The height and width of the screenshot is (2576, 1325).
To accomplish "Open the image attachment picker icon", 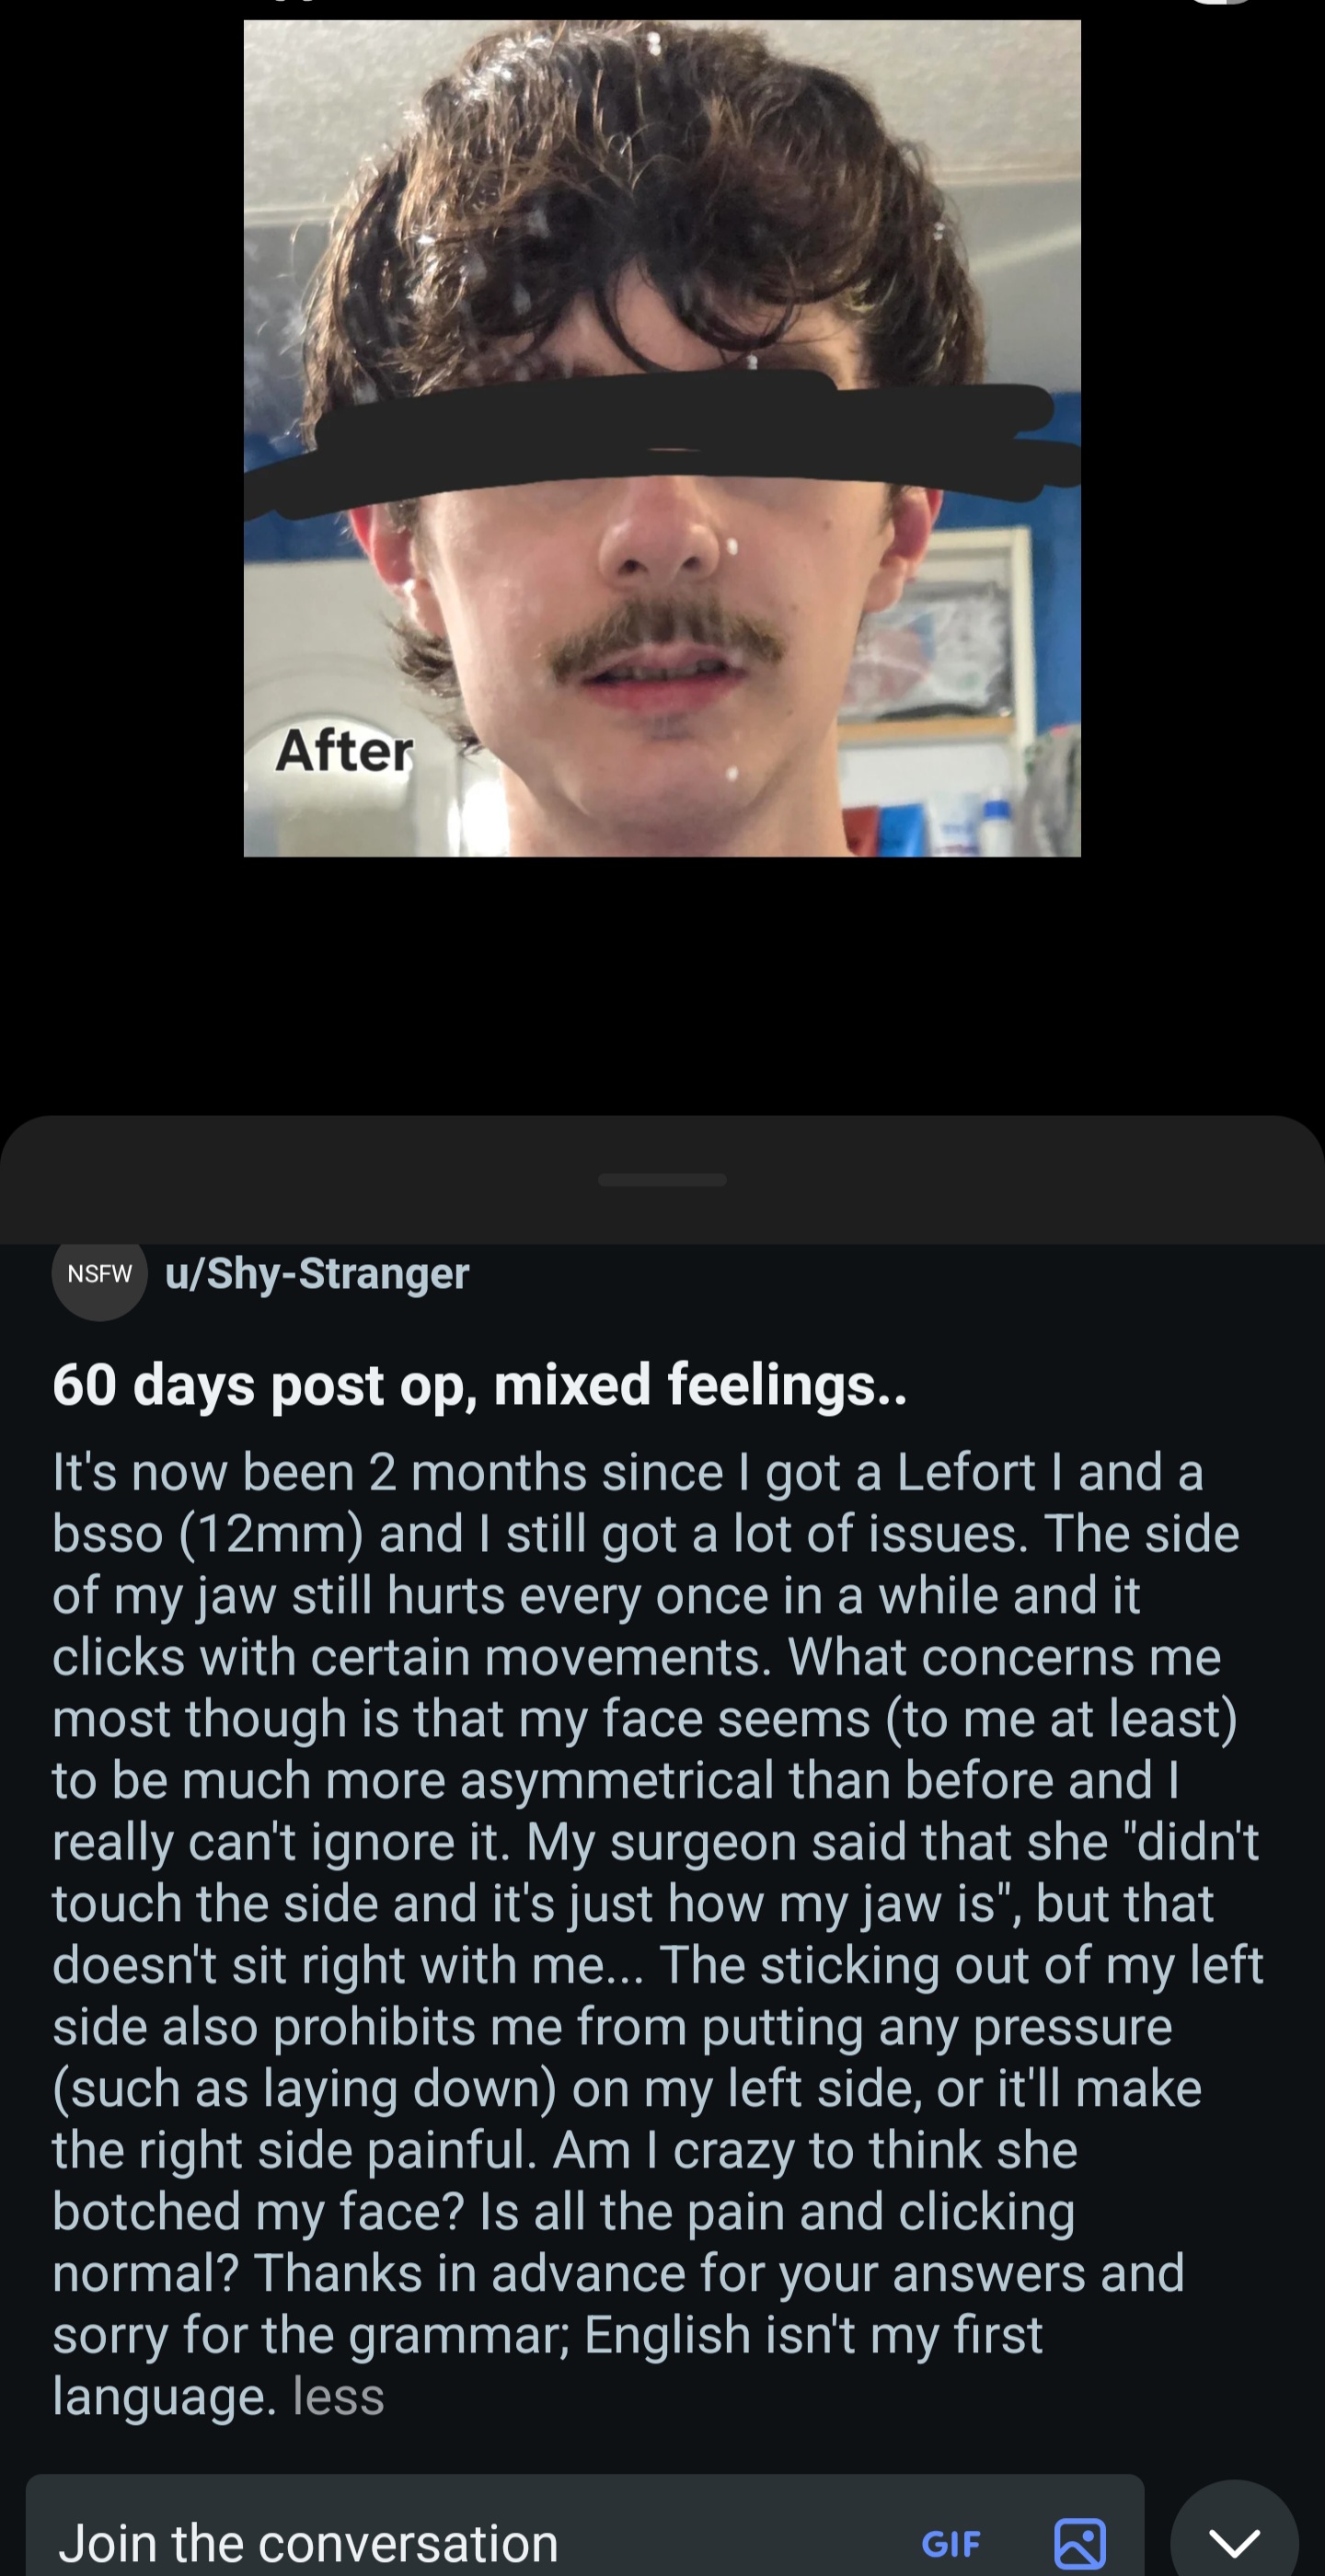I will tap(1080, 2543).
